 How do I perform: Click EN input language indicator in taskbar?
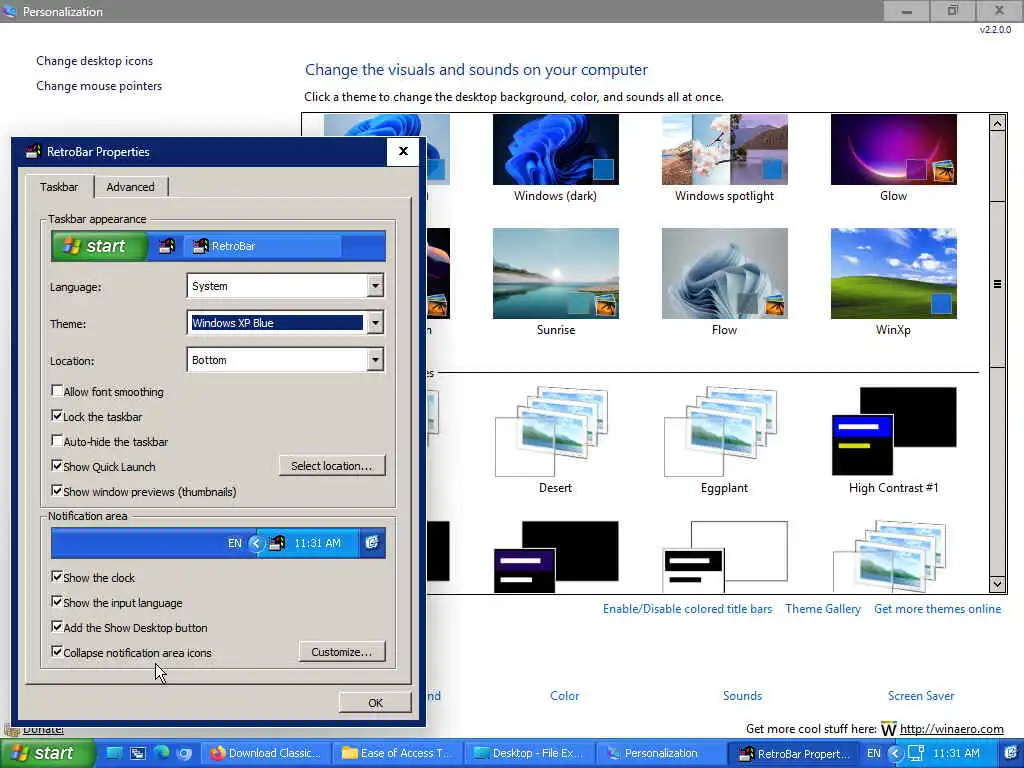pos(873,754)
